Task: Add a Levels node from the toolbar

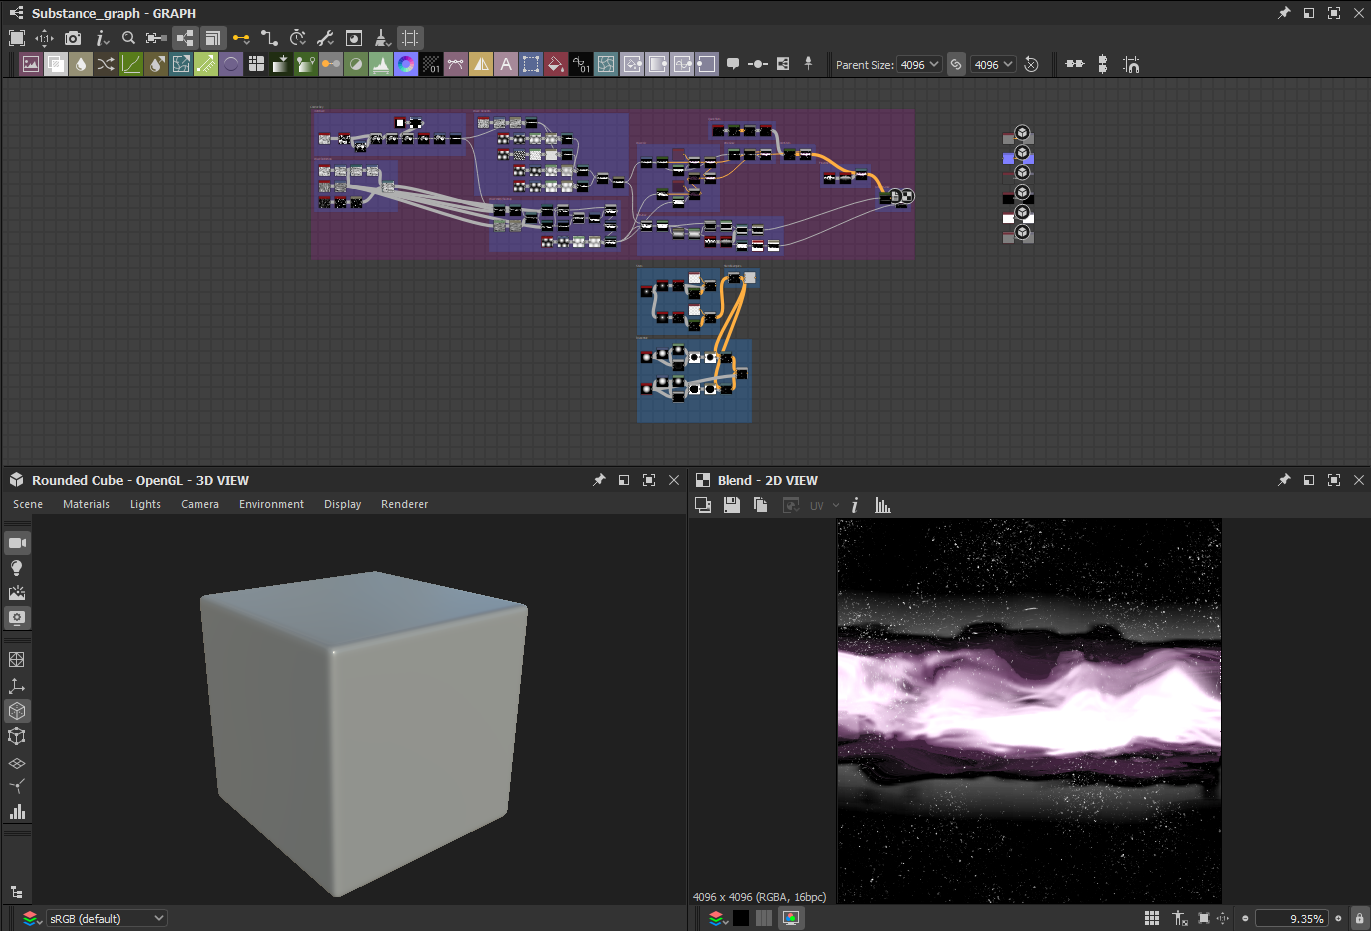Action: 381,64
